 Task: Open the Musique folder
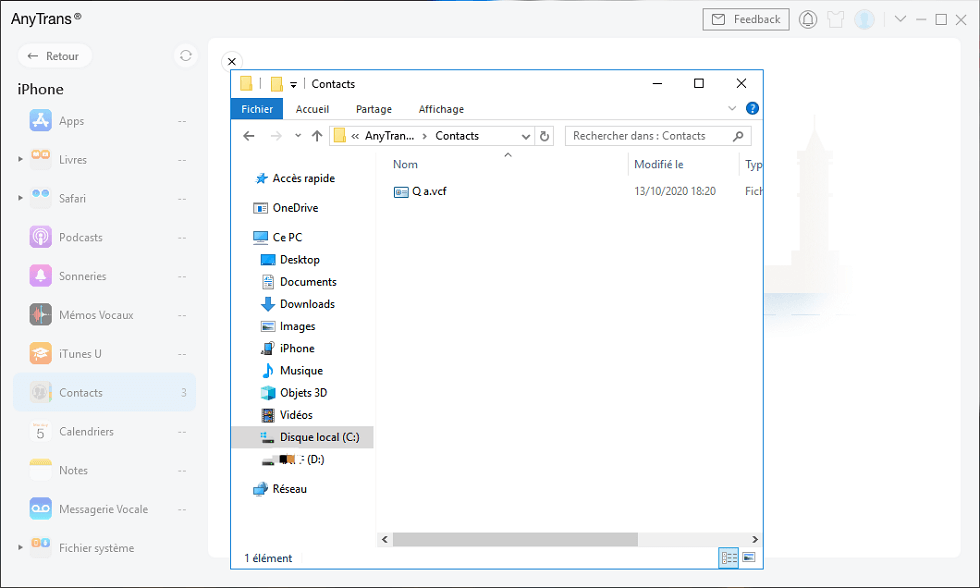[303, 371]
